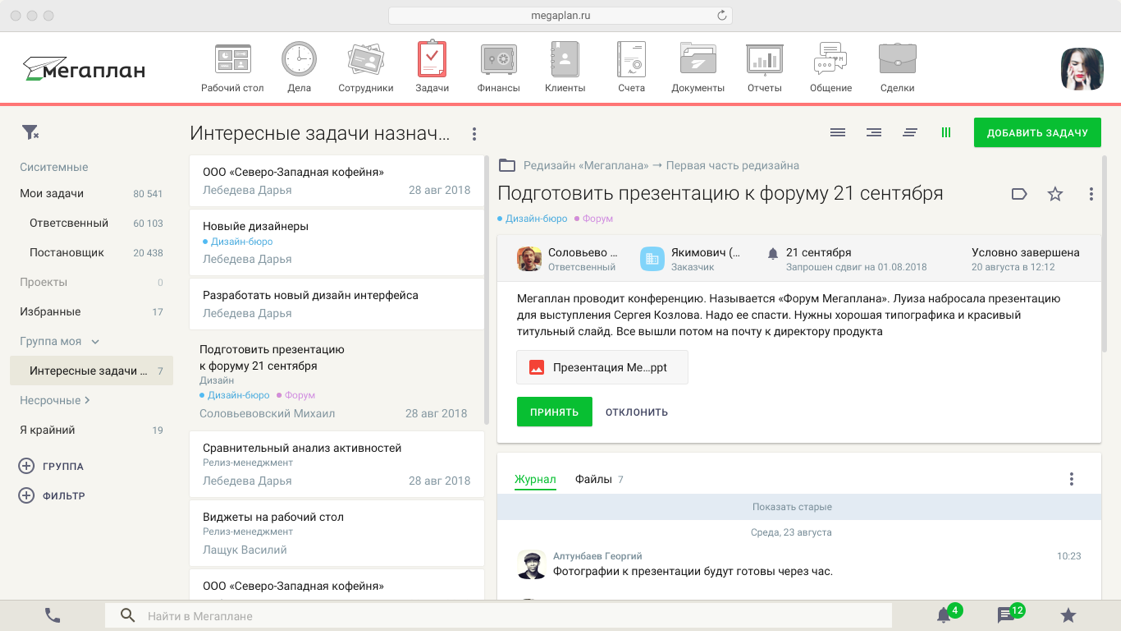Open task Сравнительный анализ активностей
The image size is (1121, 631).
coord(337,464)
